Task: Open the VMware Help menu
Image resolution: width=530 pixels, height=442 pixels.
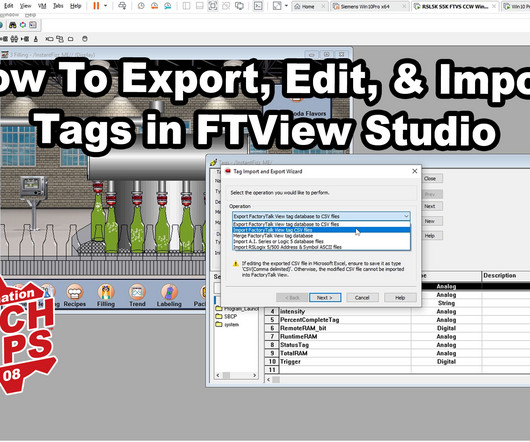Action: click(x=75, y=6)
